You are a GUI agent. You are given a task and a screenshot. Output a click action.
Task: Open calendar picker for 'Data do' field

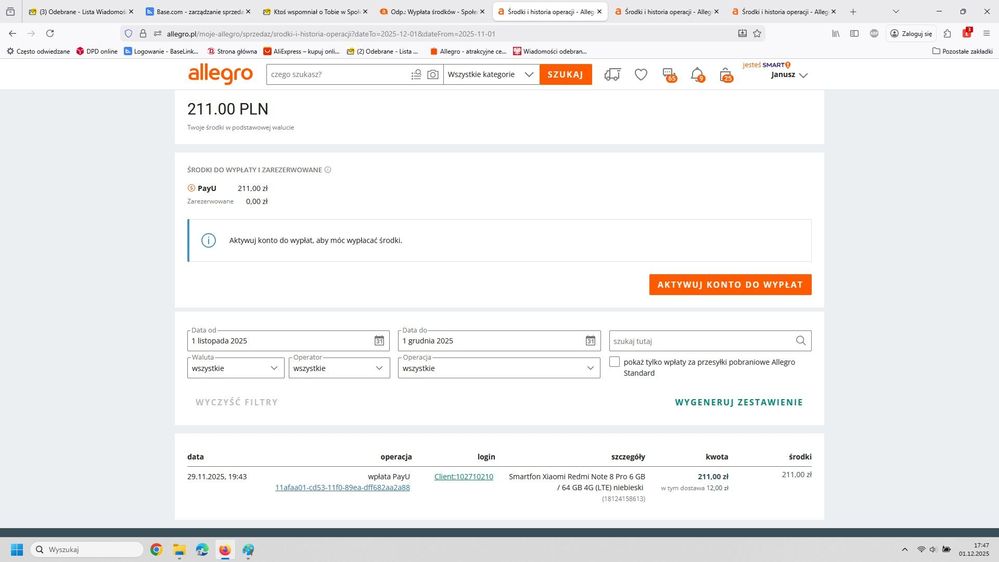(590, 341)
